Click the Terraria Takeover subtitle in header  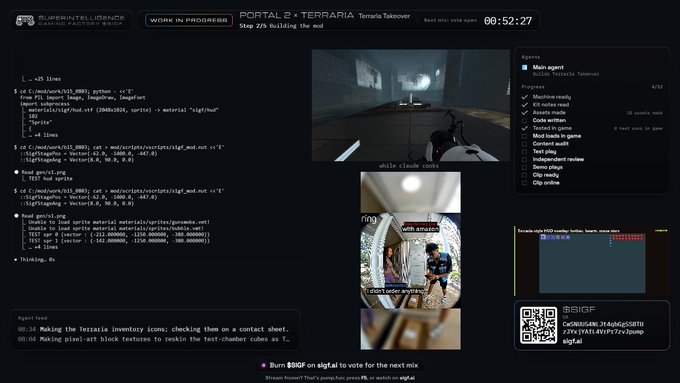pos(384,16)
